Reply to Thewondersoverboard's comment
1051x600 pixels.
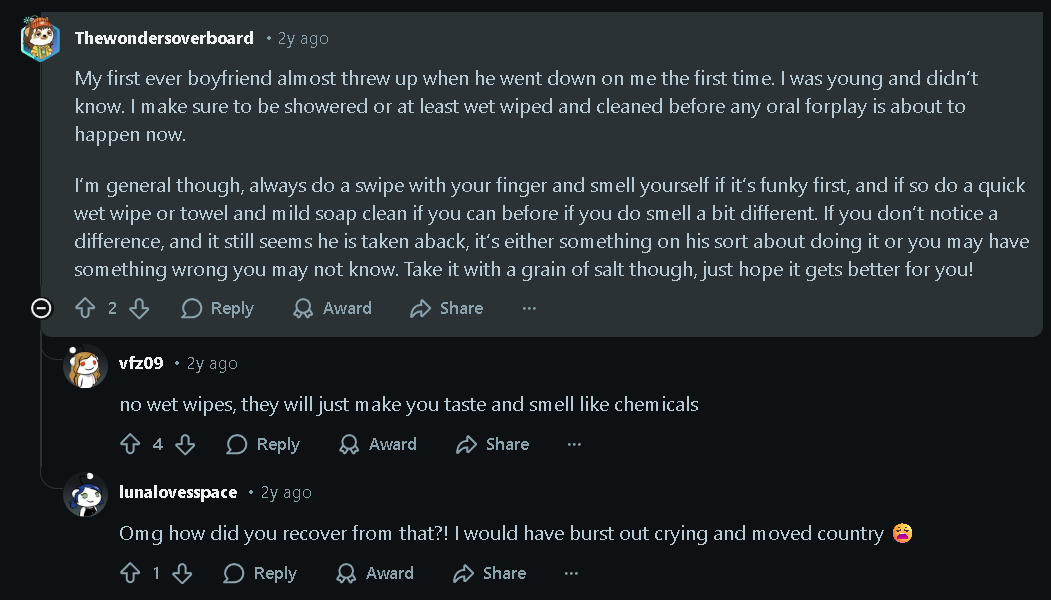tap(217, 309)
